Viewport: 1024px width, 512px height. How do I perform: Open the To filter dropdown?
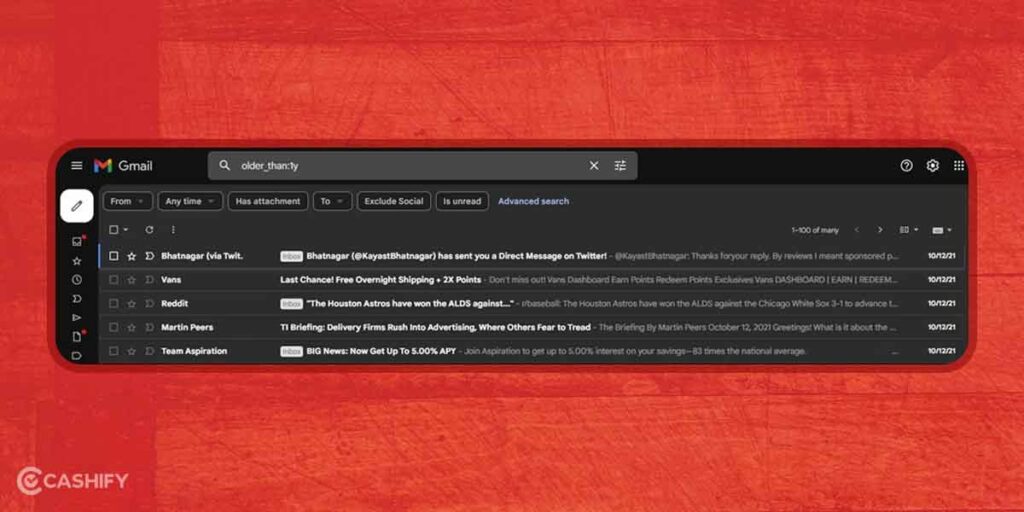(x=332, y=201)
